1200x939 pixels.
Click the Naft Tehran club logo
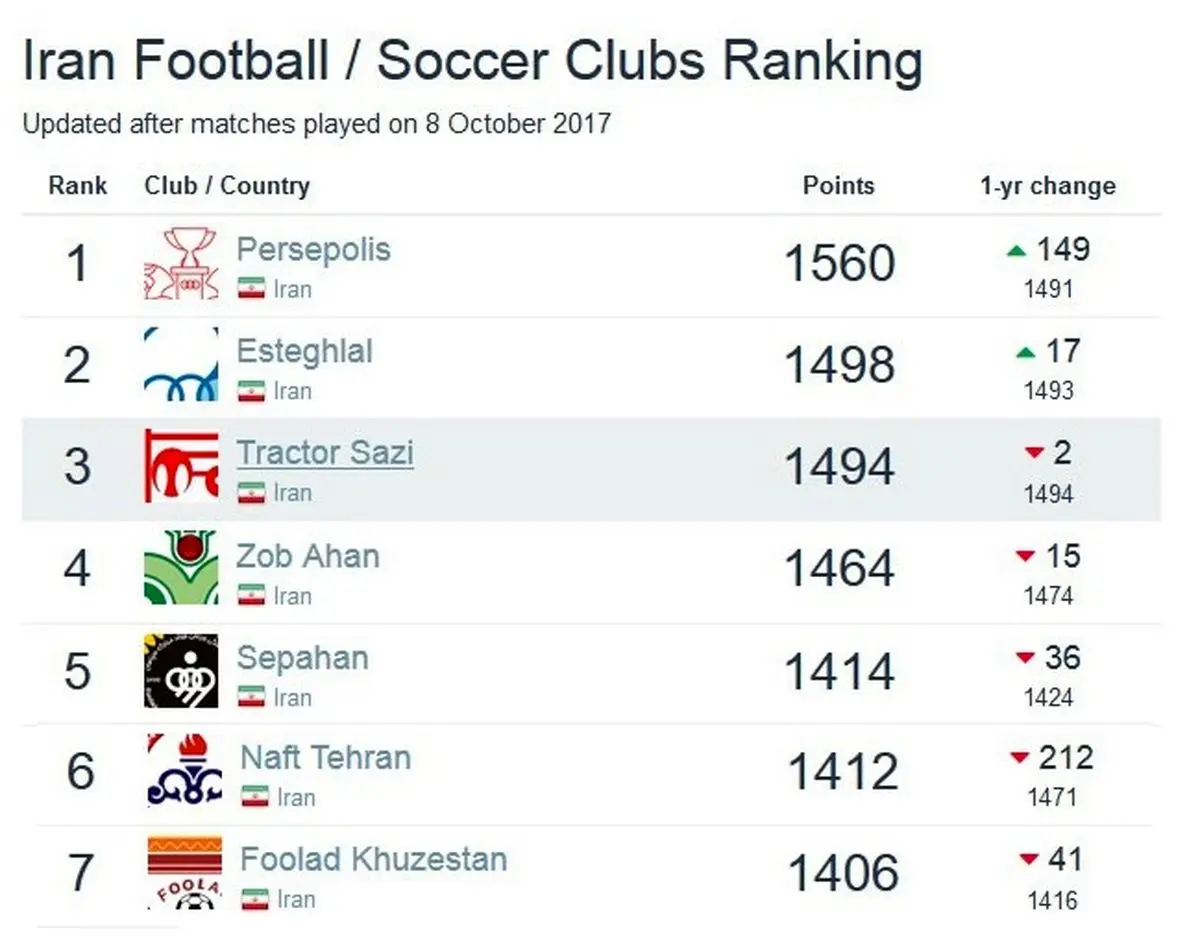coord(185,771)
